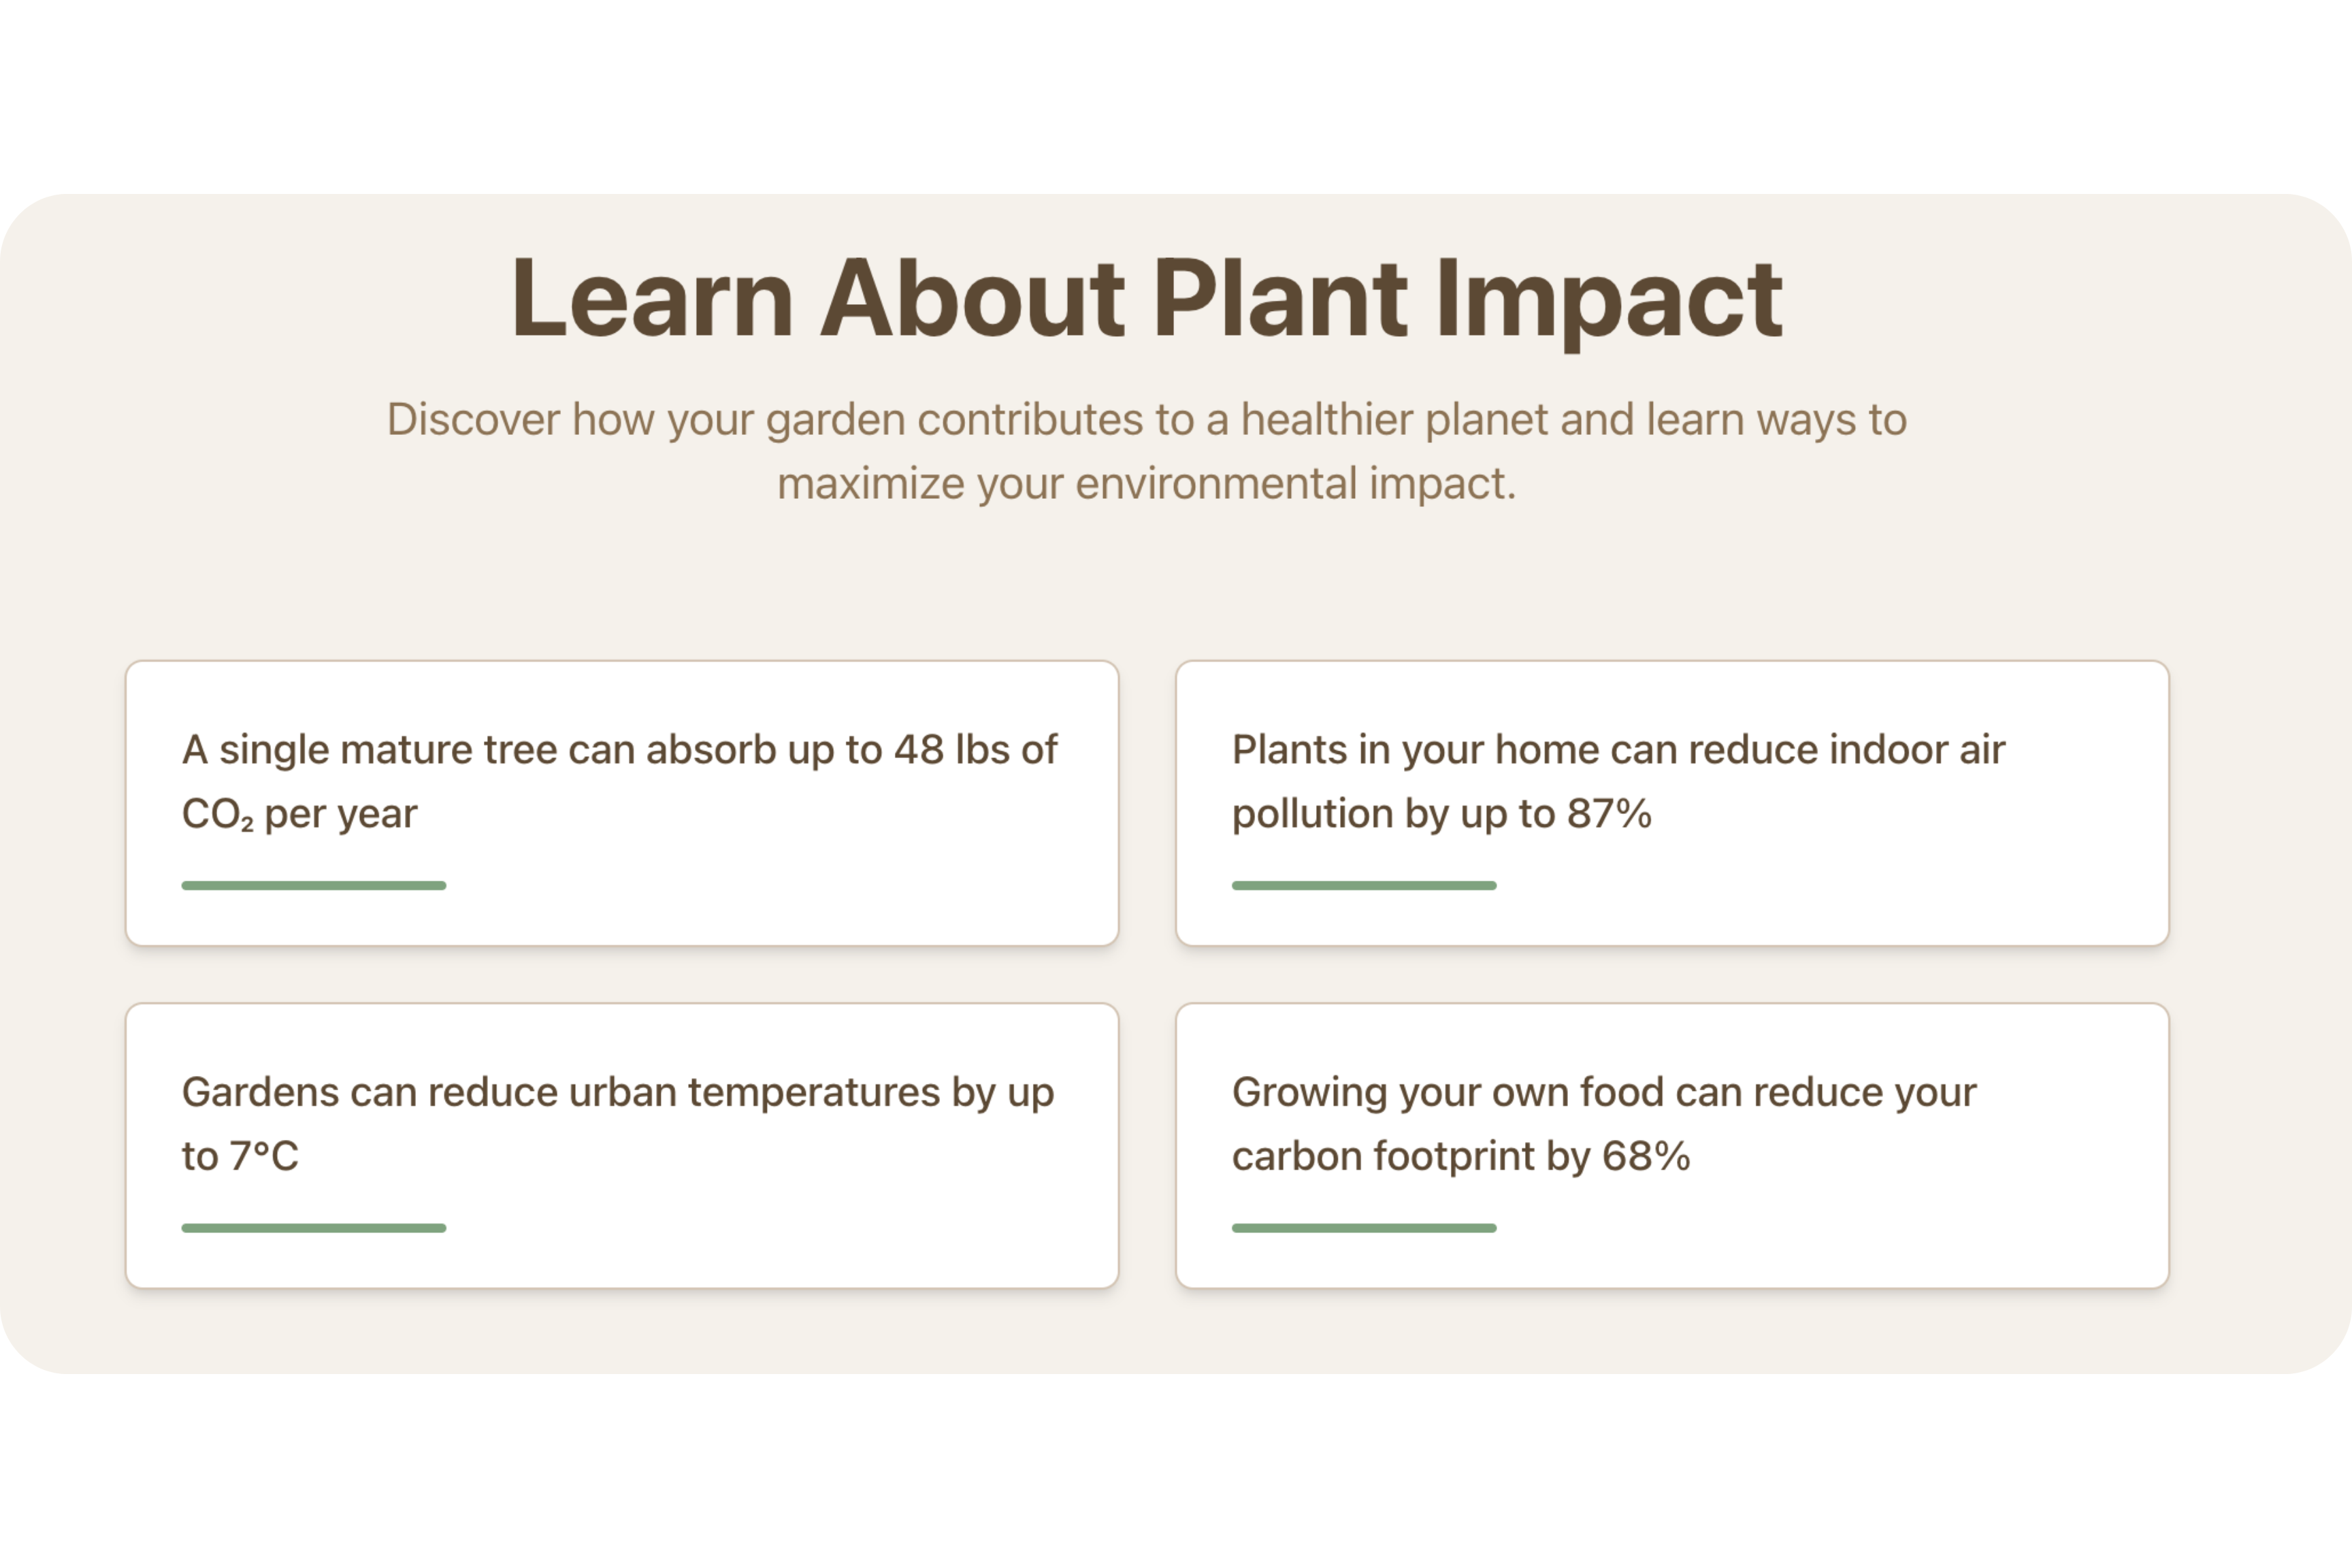Open the mature tree CO₂ absorption card
The height and width of the screenshot is (1568, 2352).
coord(622,803)
